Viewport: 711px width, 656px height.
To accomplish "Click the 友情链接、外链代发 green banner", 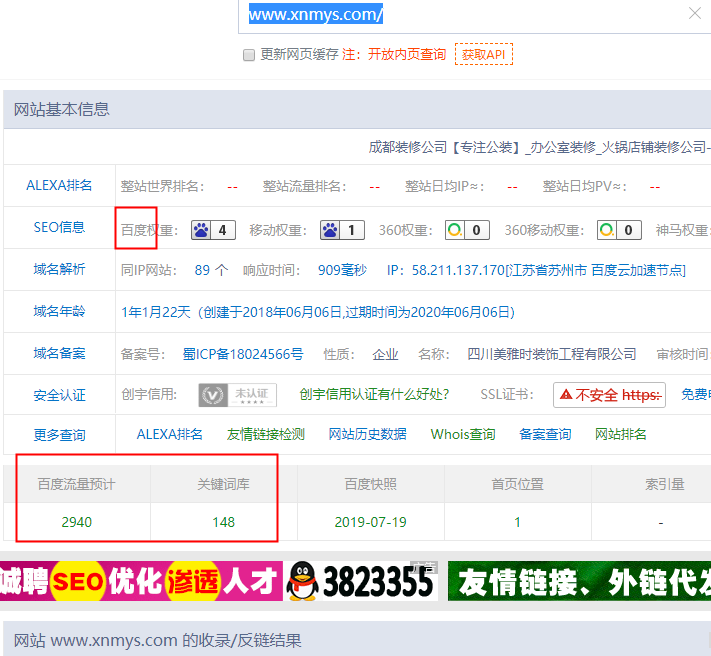I will click(580, 580).
